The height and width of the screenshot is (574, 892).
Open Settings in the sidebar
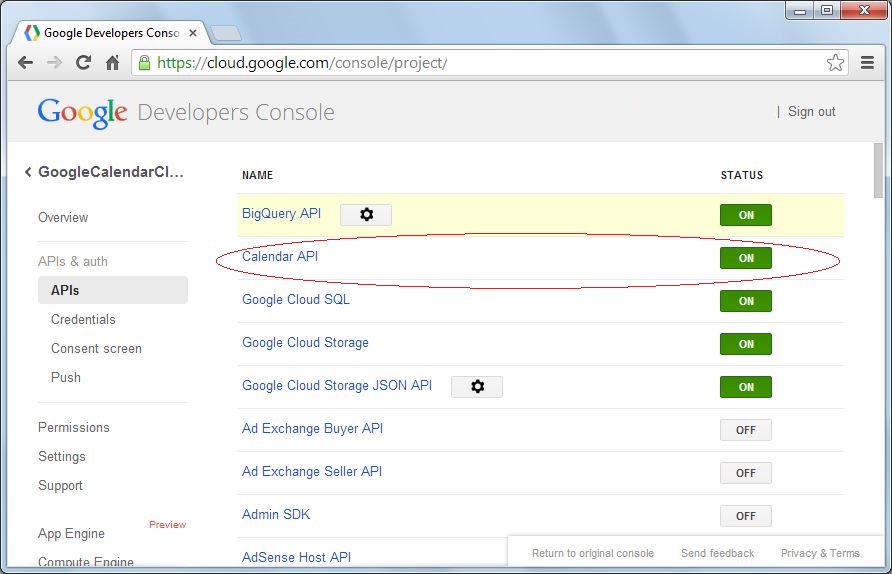62,456
